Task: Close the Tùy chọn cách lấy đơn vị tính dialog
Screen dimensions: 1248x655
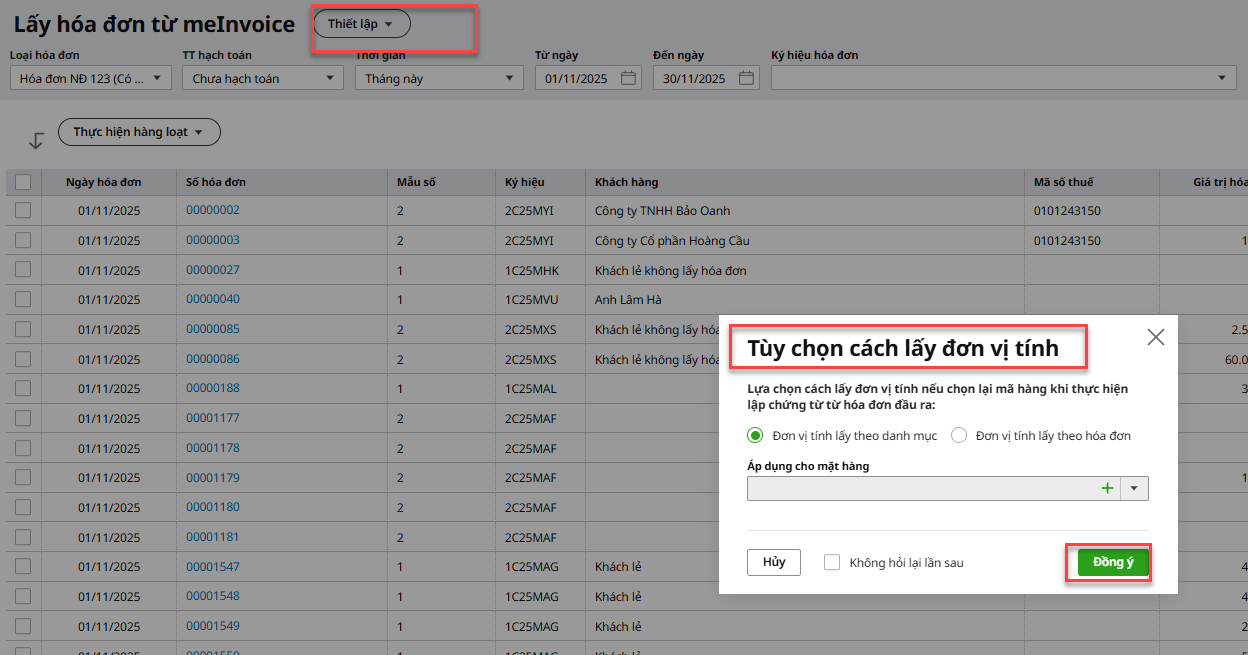Action: point(1155,337)
